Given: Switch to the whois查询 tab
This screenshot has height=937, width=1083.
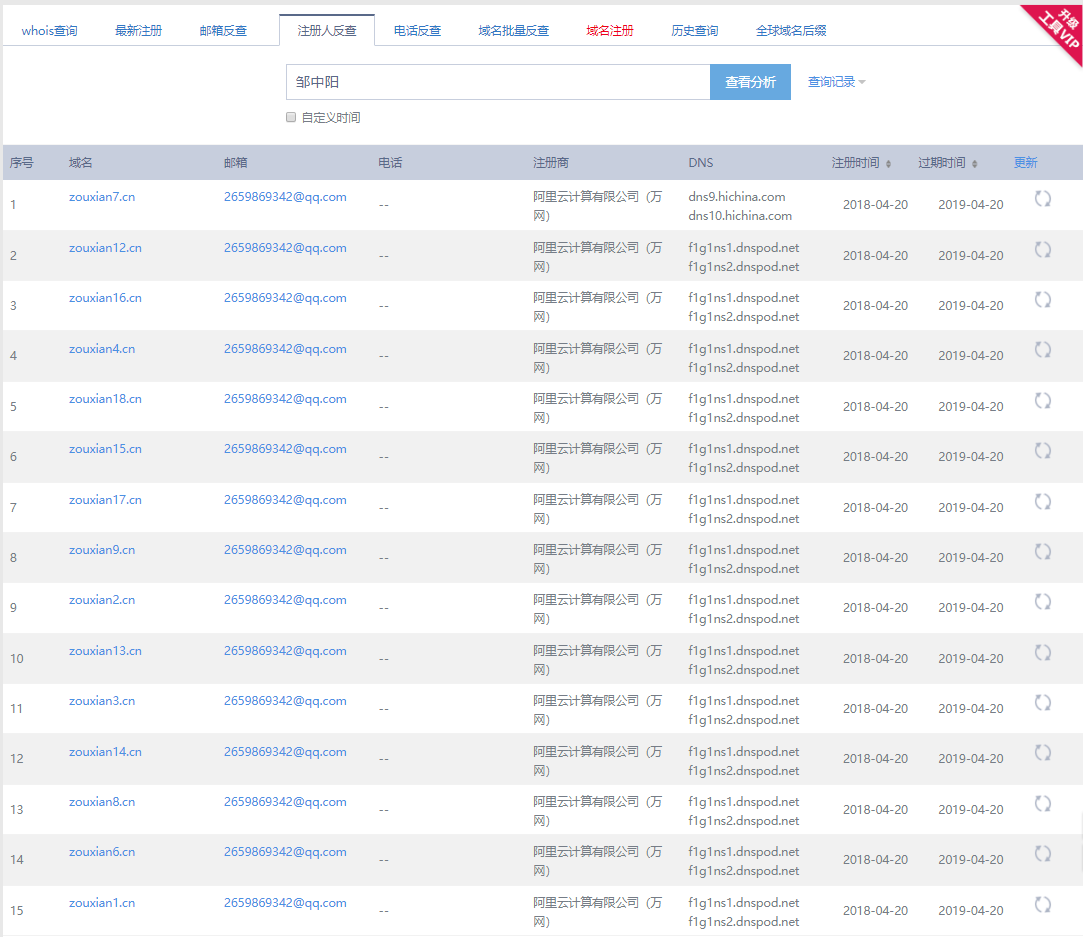Looking at the screenshot, I should [49, 31].
